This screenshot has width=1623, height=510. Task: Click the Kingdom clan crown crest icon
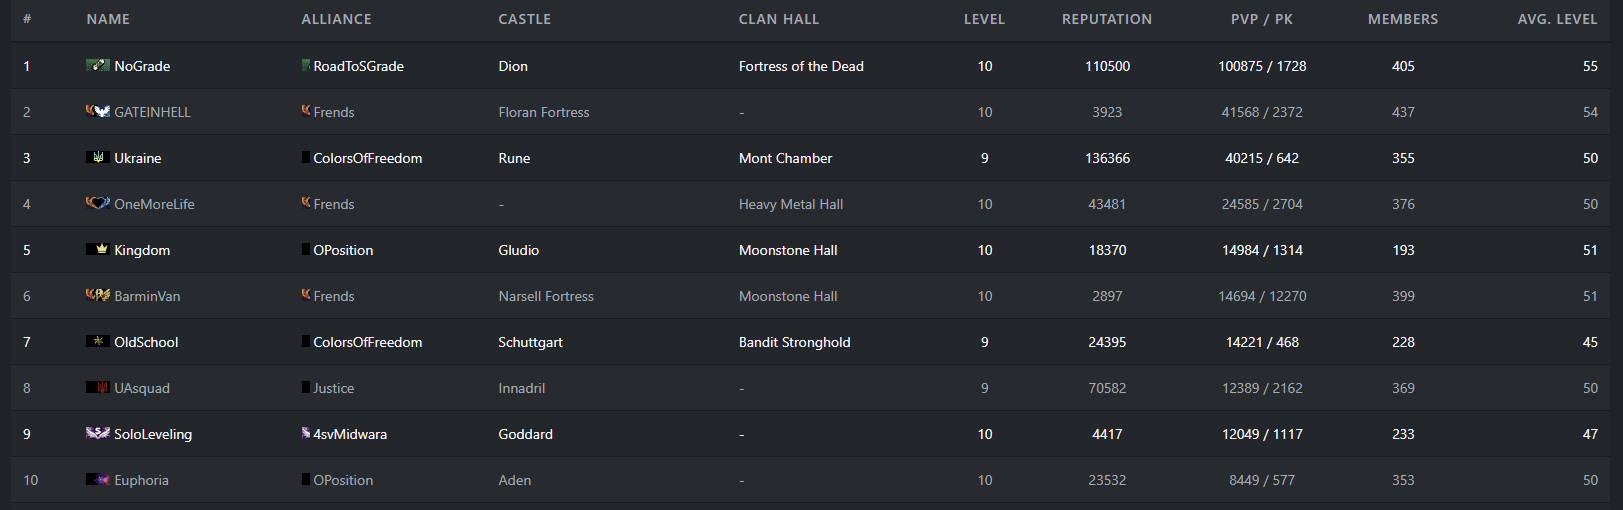tap(97, 250)
